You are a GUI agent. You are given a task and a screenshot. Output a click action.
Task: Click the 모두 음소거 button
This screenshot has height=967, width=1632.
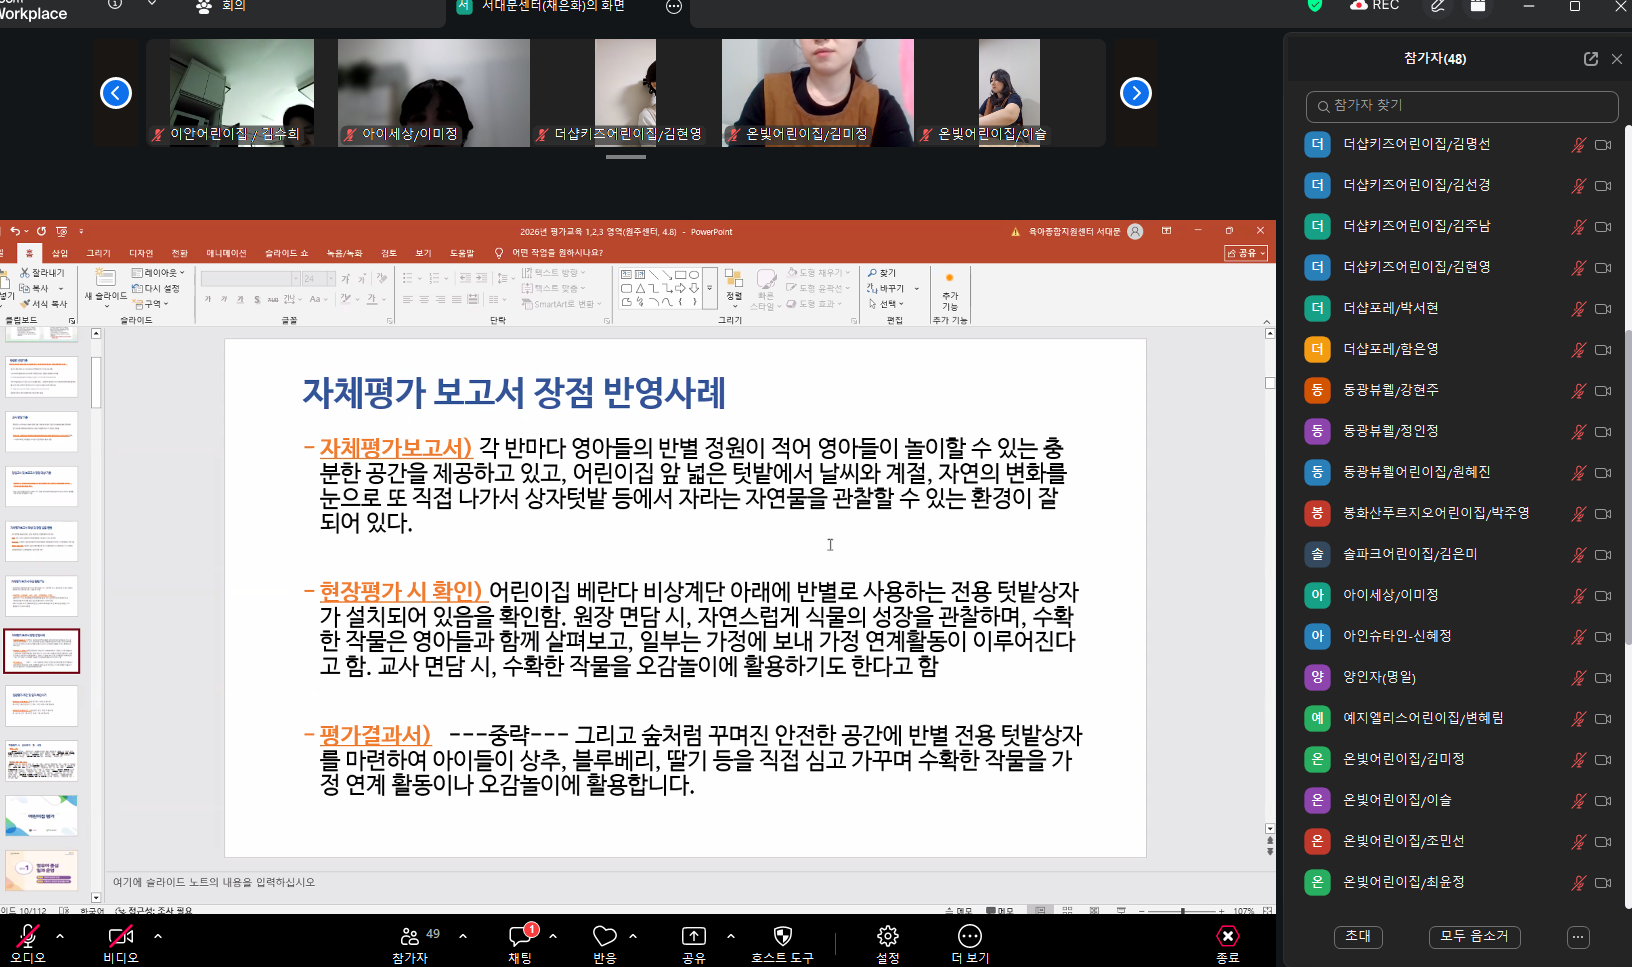click(1474, 936)
